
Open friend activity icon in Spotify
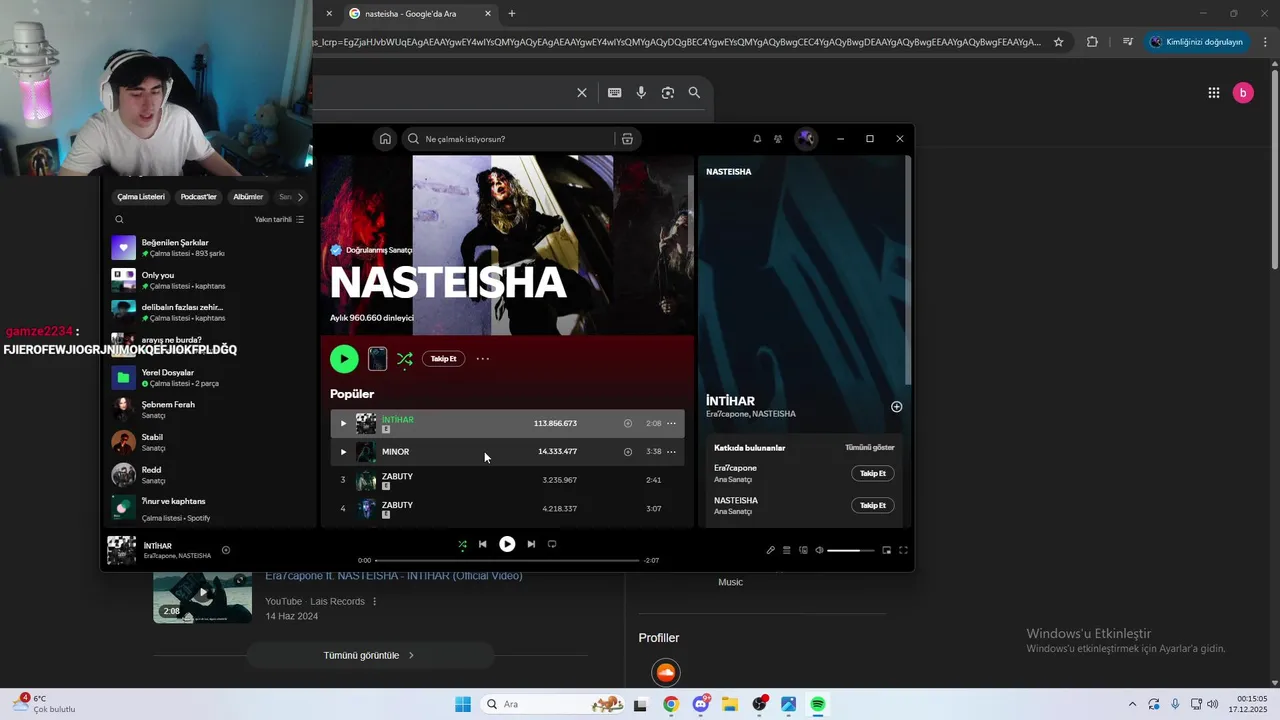pyautogui.click(x=778, y=139)
